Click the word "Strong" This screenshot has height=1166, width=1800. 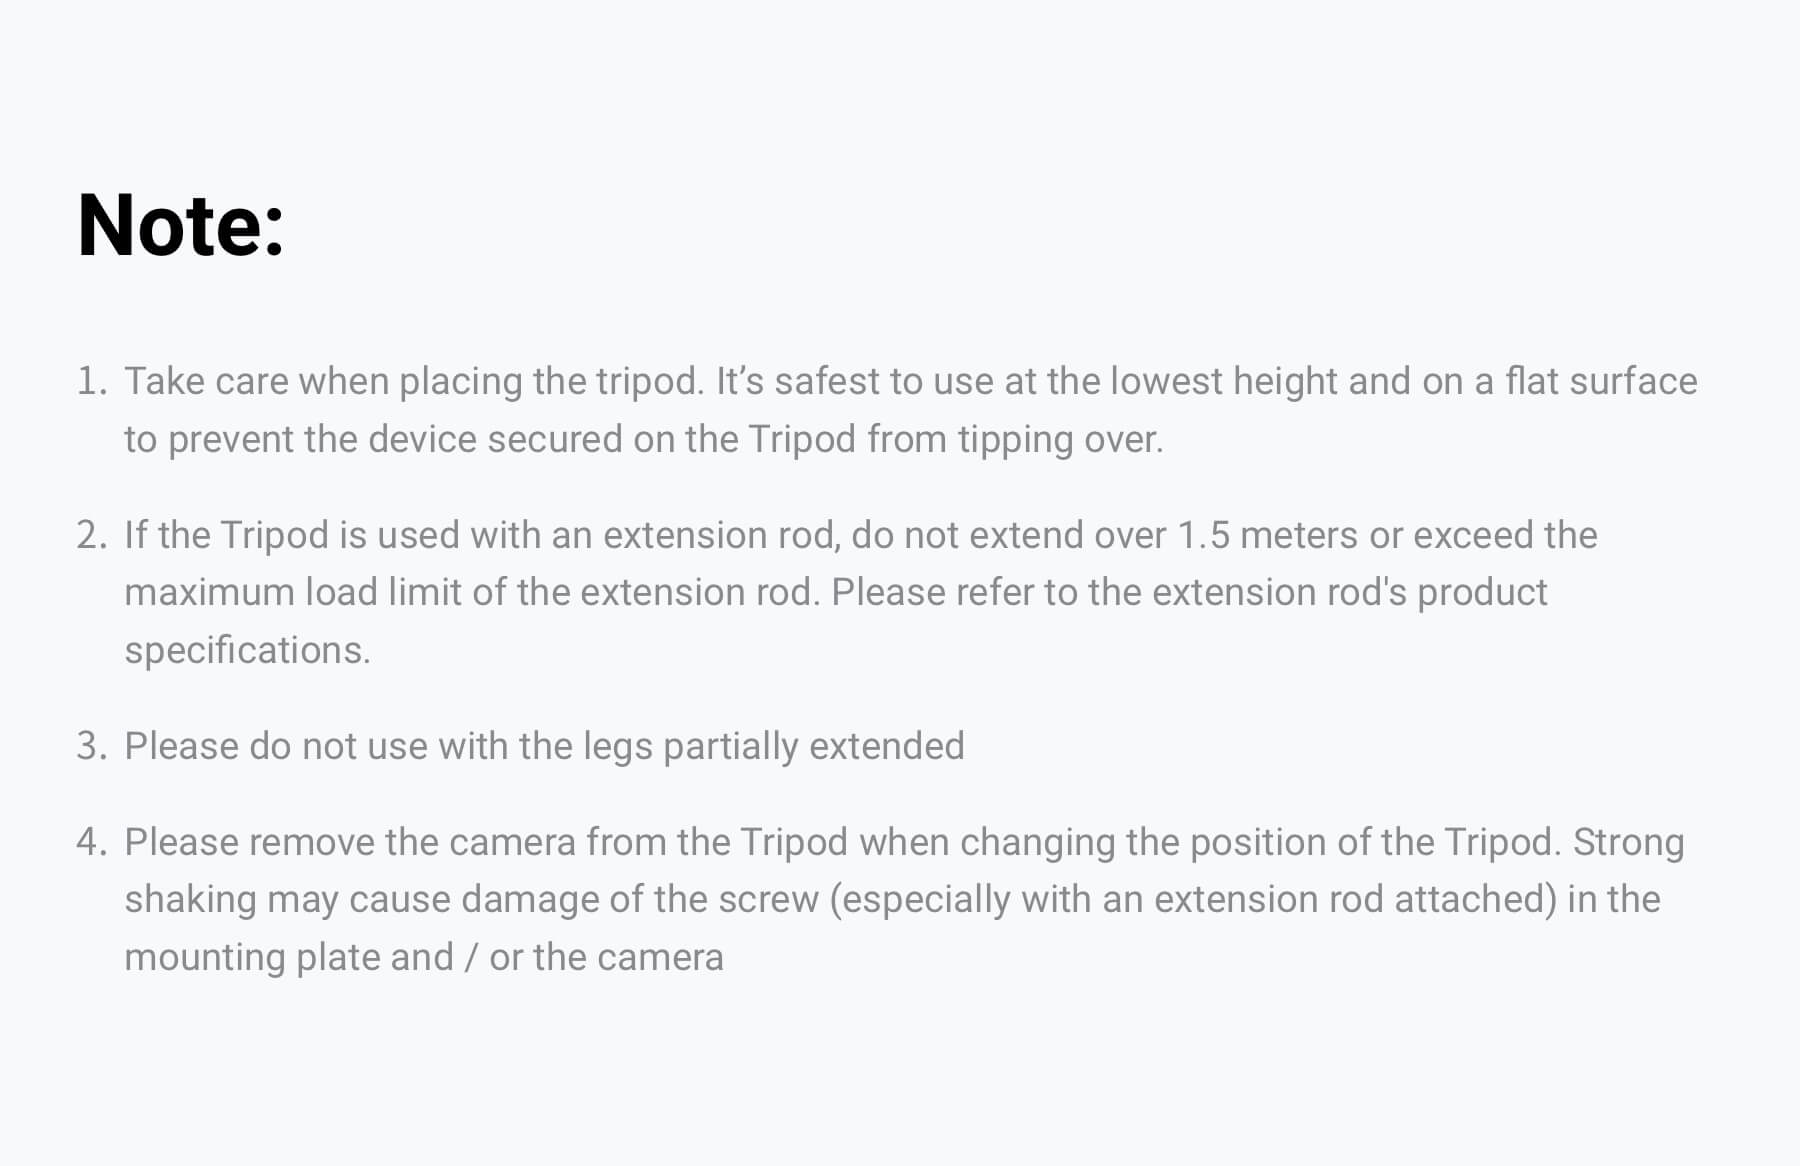click(1628, 842)
